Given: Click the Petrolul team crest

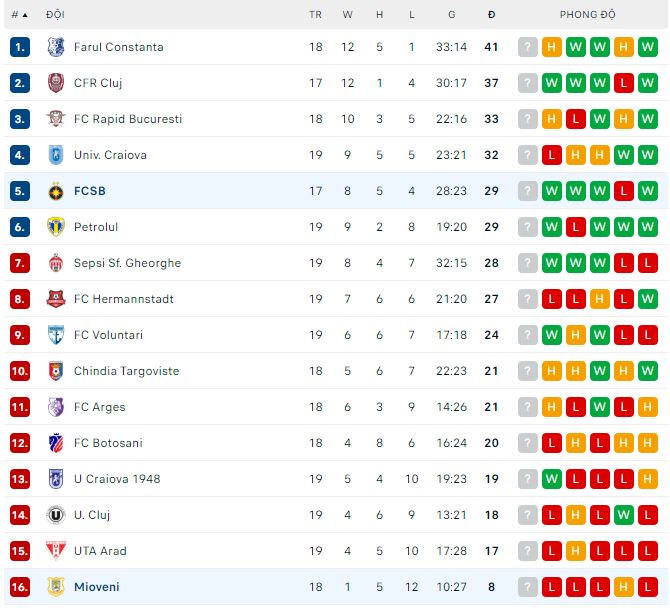Looking at the screenshot, I should 56,227.
